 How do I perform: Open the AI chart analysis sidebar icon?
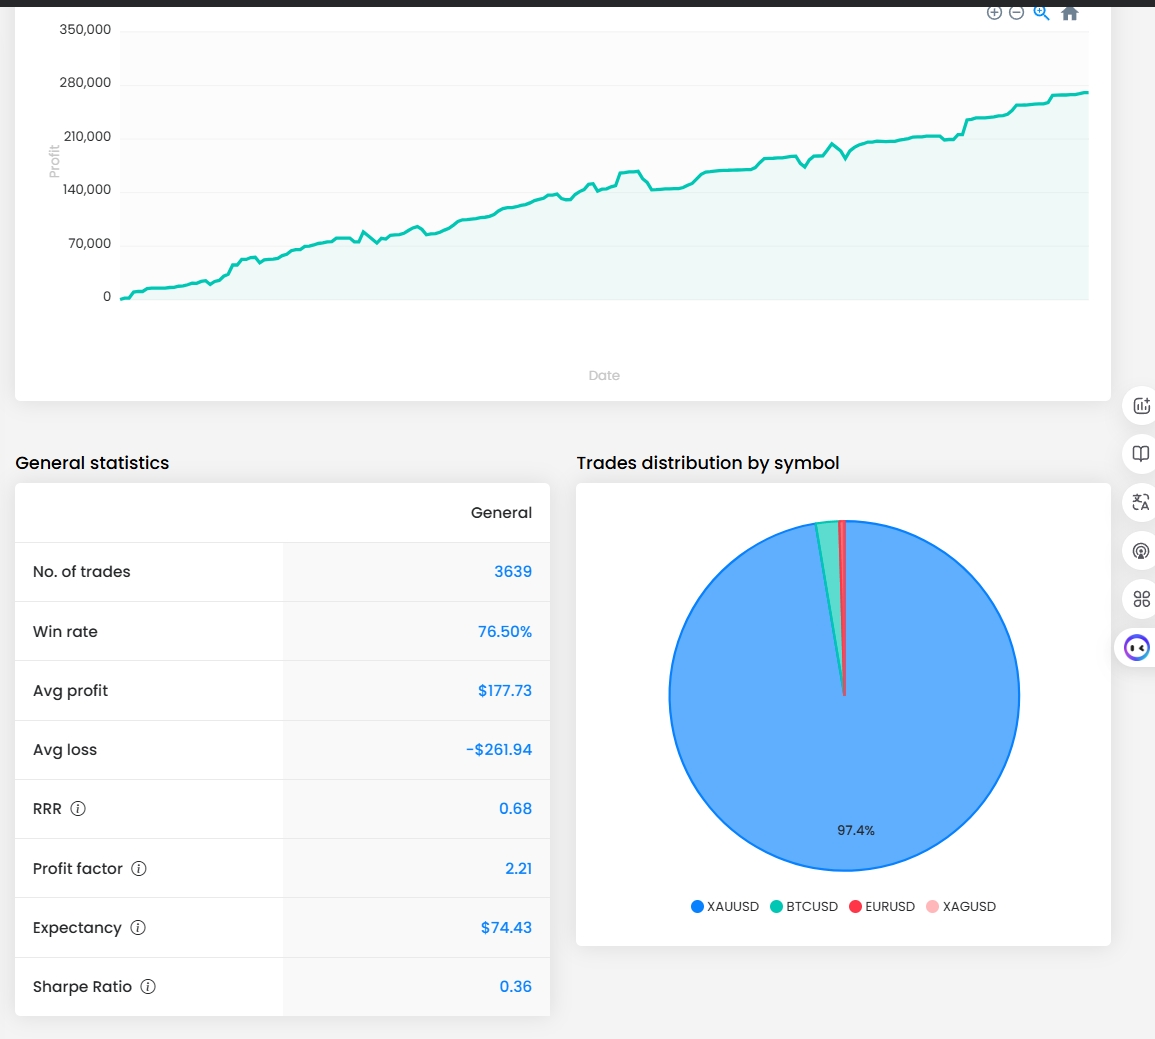click(1141, 406)
